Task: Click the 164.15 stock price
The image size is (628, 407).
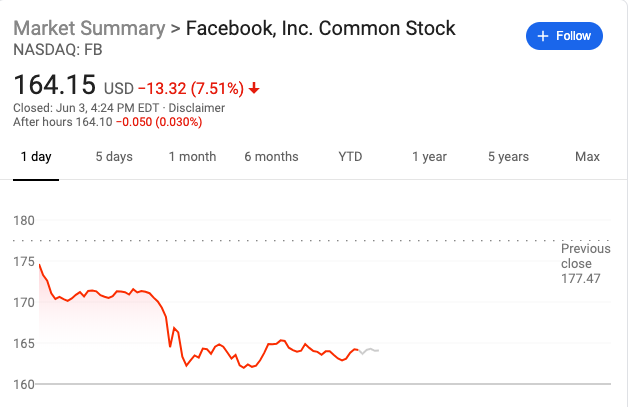Action: [55, 84]
